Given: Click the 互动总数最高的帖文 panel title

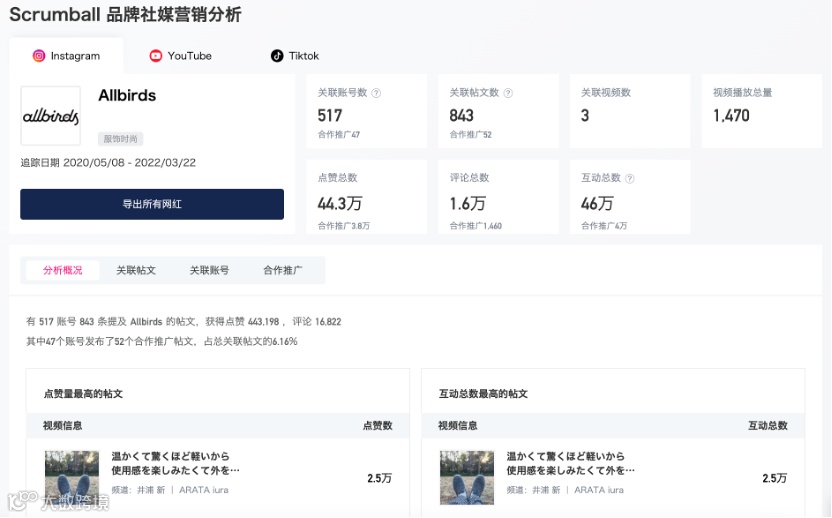Looking at the screenshot, I should click(483, 394).
